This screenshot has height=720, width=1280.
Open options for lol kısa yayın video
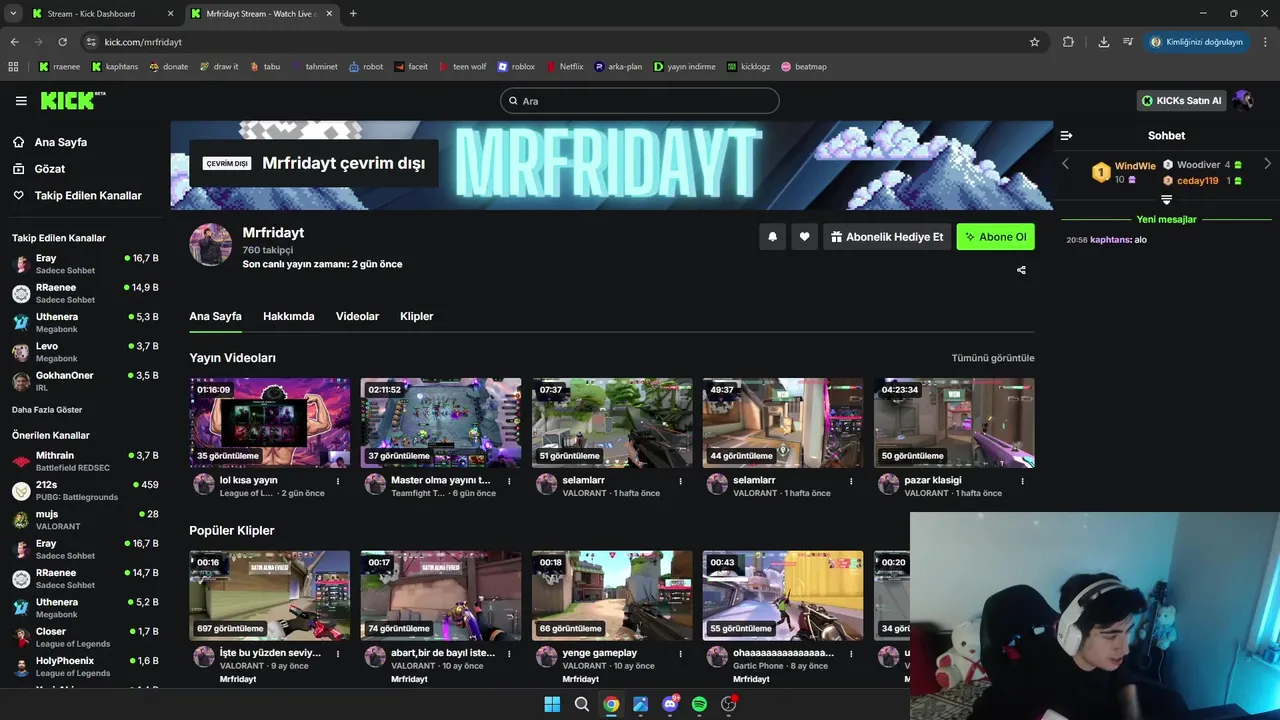tap(338, 481)
